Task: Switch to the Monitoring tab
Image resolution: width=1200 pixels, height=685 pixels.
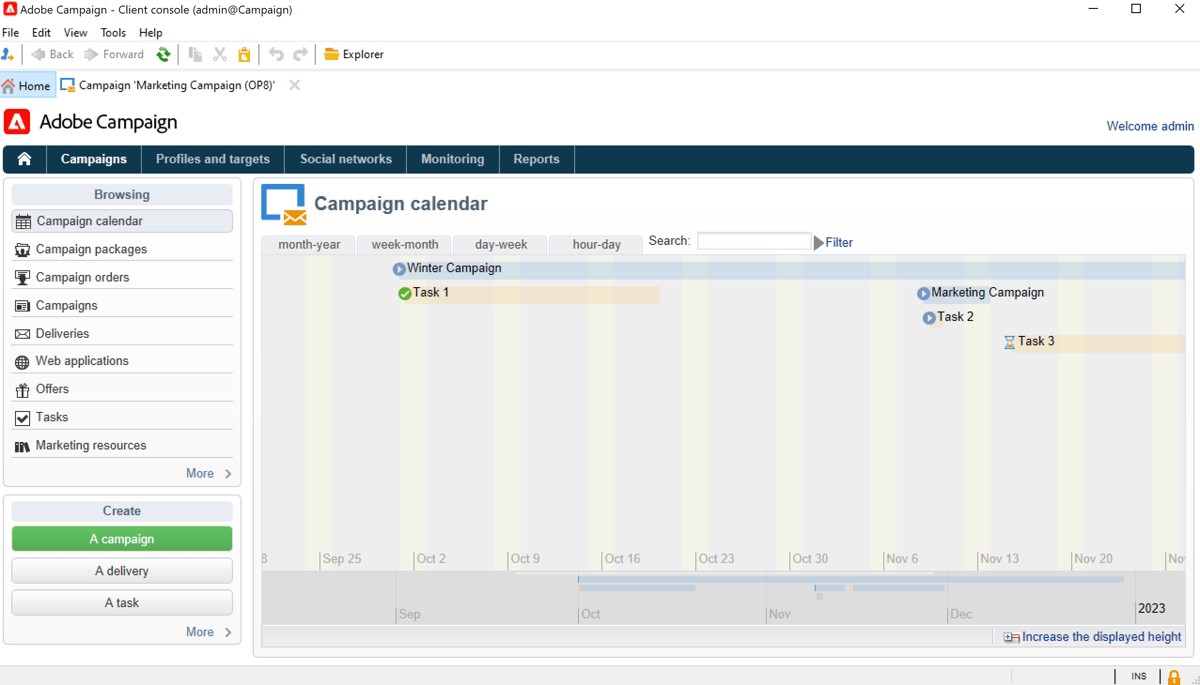Action: pyautogui.click(x=452, y=158)
